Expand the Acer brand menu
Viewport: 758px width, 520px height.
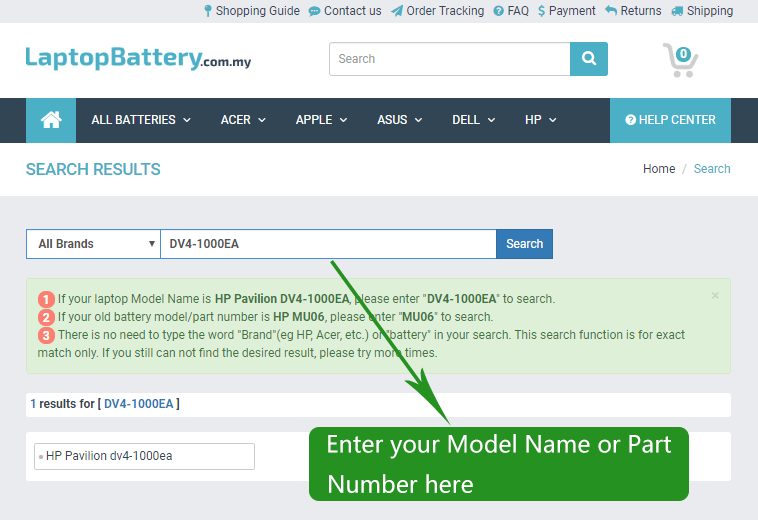pyautogui.click(x=243, y=120)
